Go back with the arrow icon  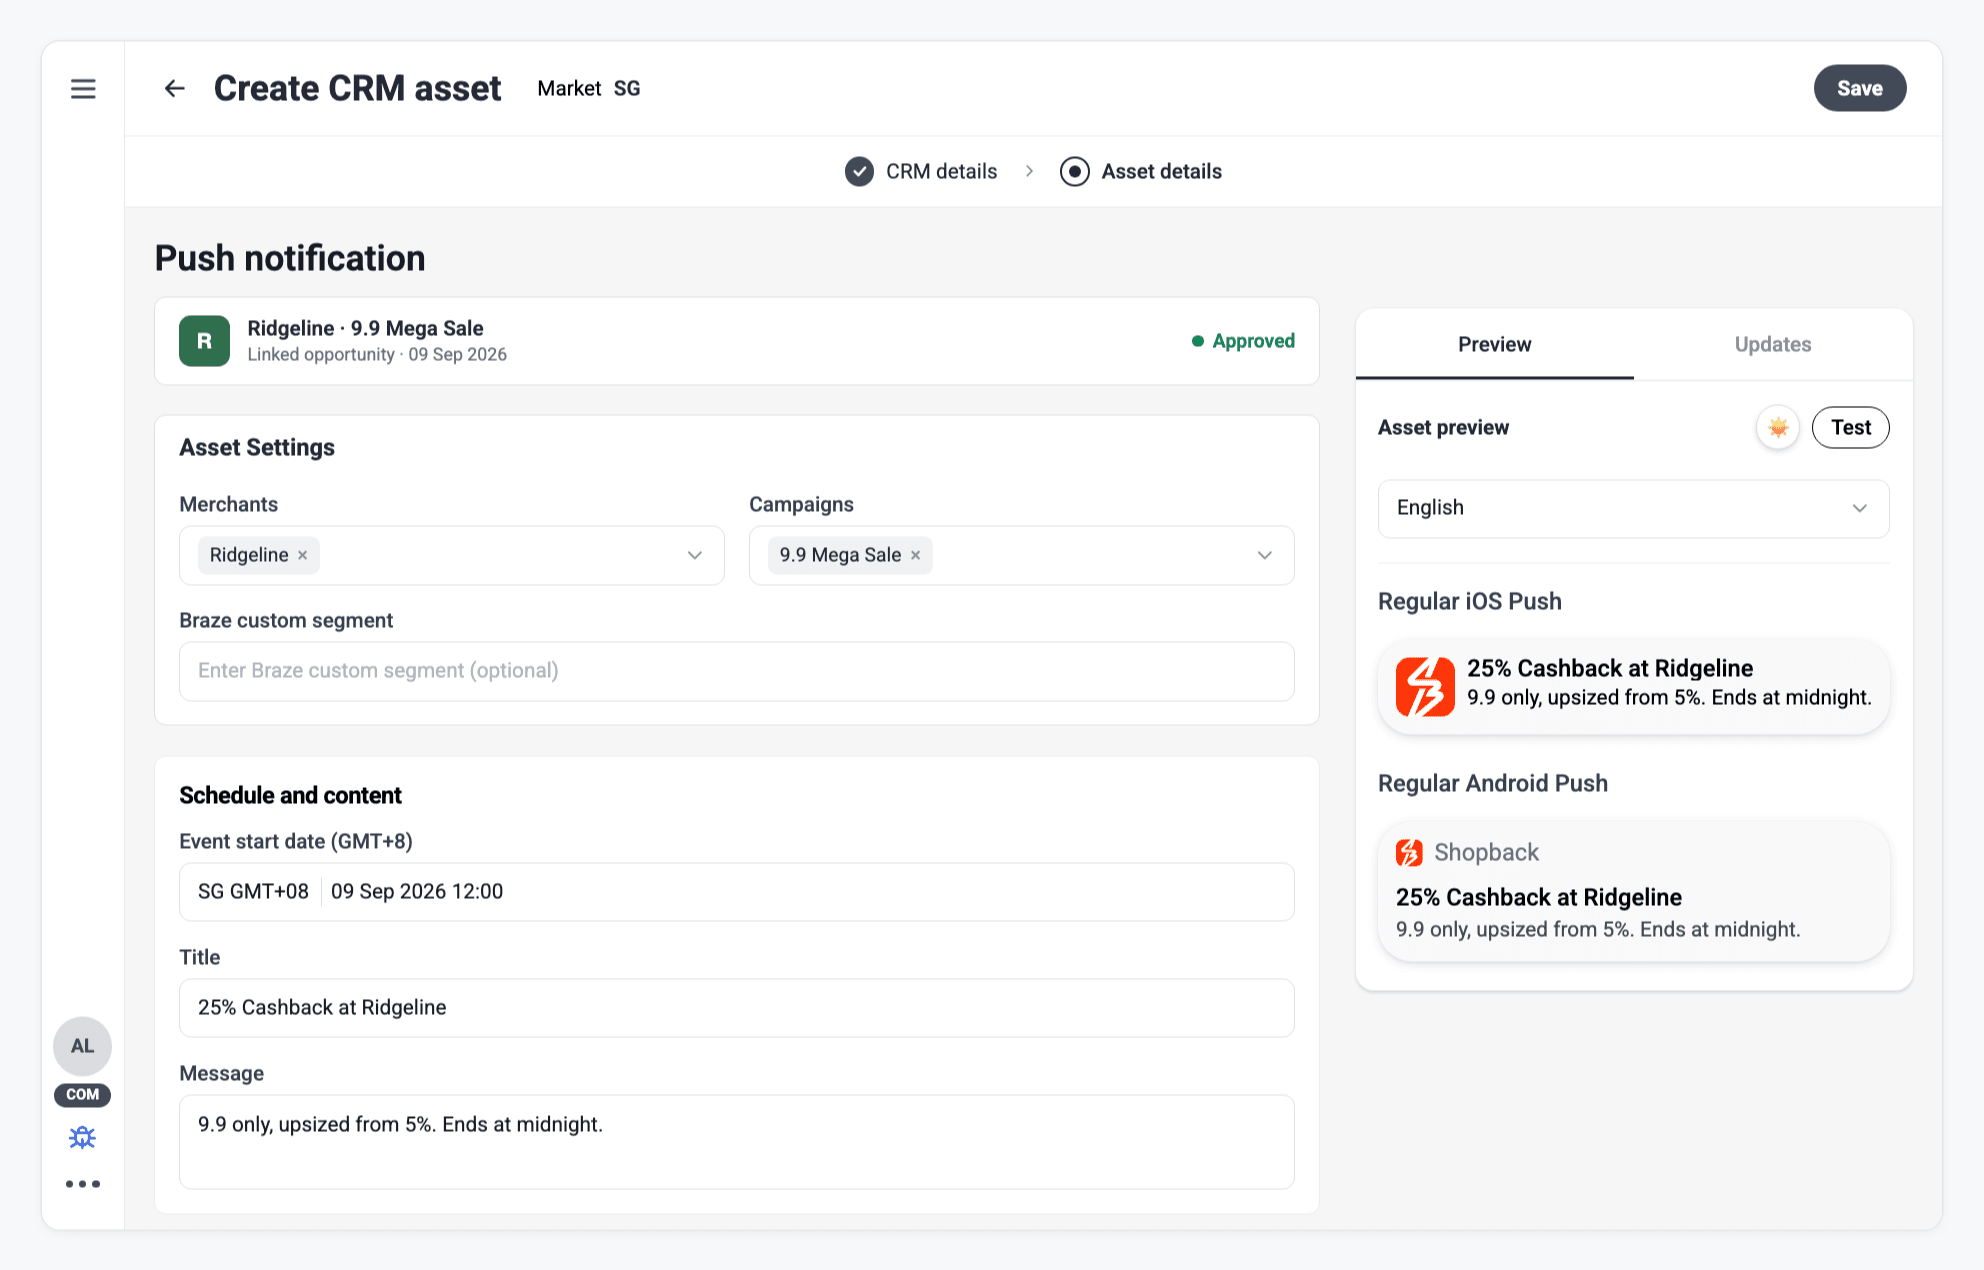click(x=175, y=89)
